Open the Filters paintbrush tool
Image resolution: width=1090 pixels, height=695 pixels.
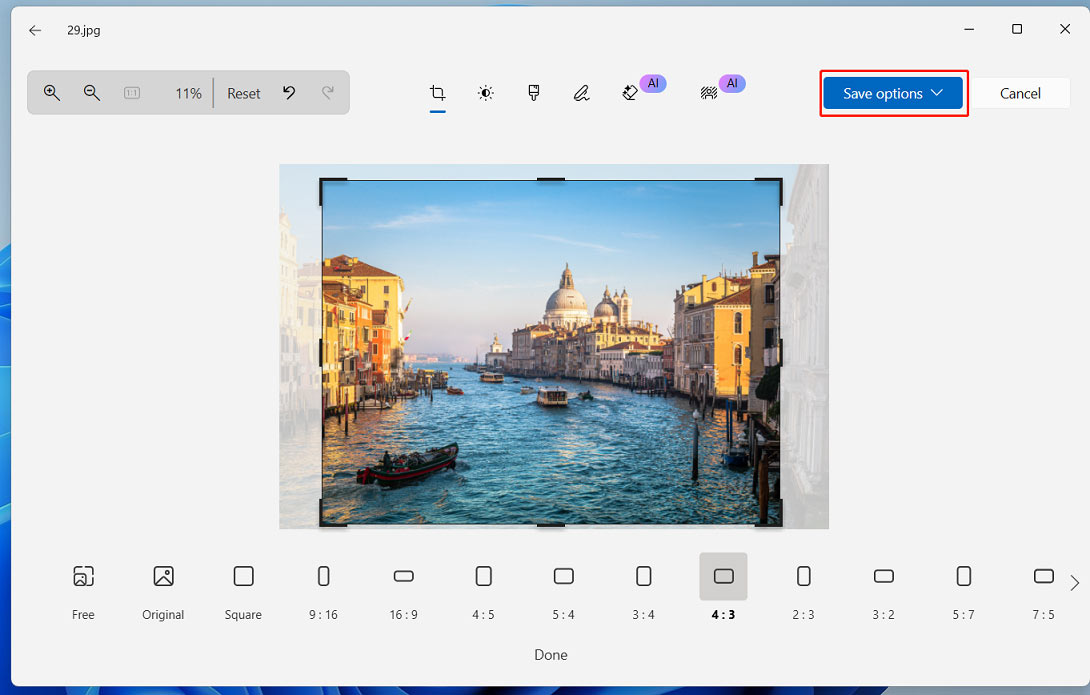[x=534, y=93]
